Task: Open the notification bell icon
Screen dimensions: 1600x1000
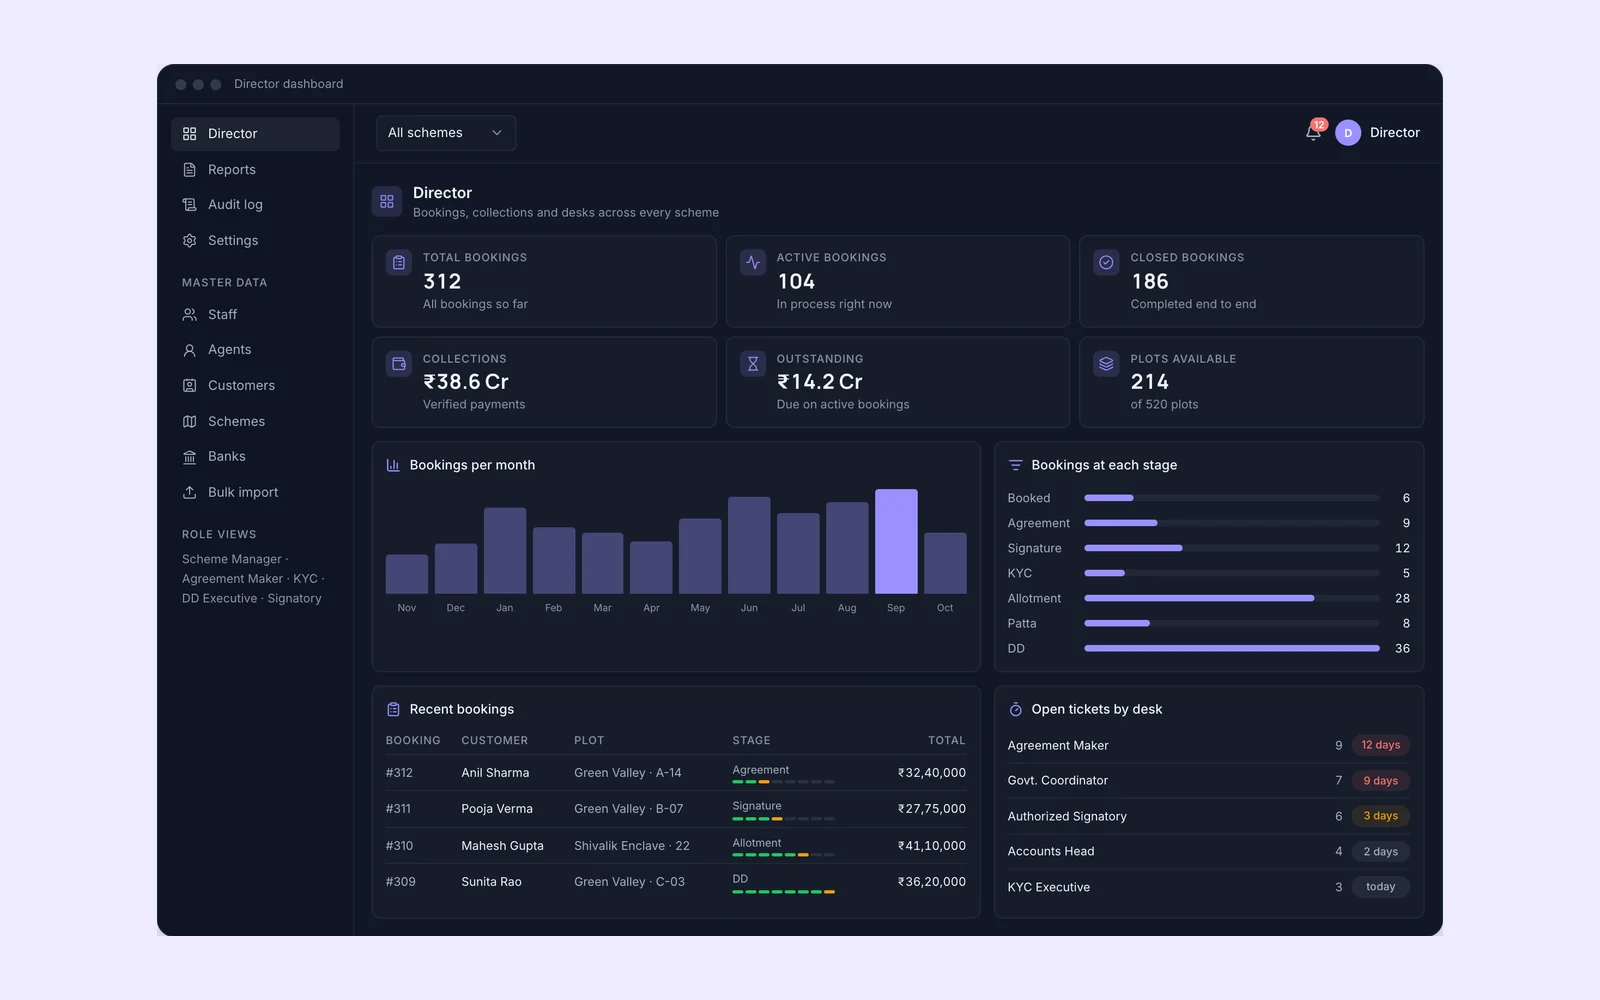Action: pyautogui.click(x=1313, y=132)
